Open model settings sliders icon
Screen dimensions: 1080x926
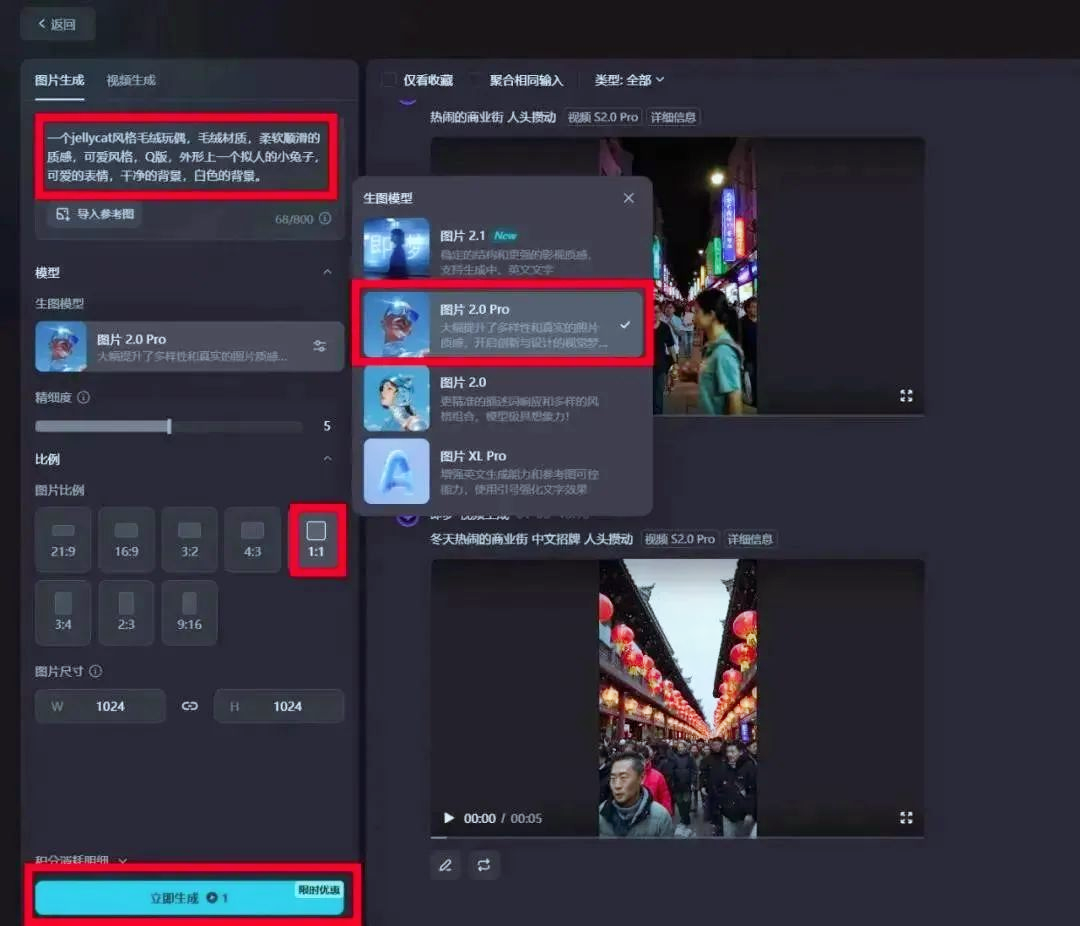point(319,346)
